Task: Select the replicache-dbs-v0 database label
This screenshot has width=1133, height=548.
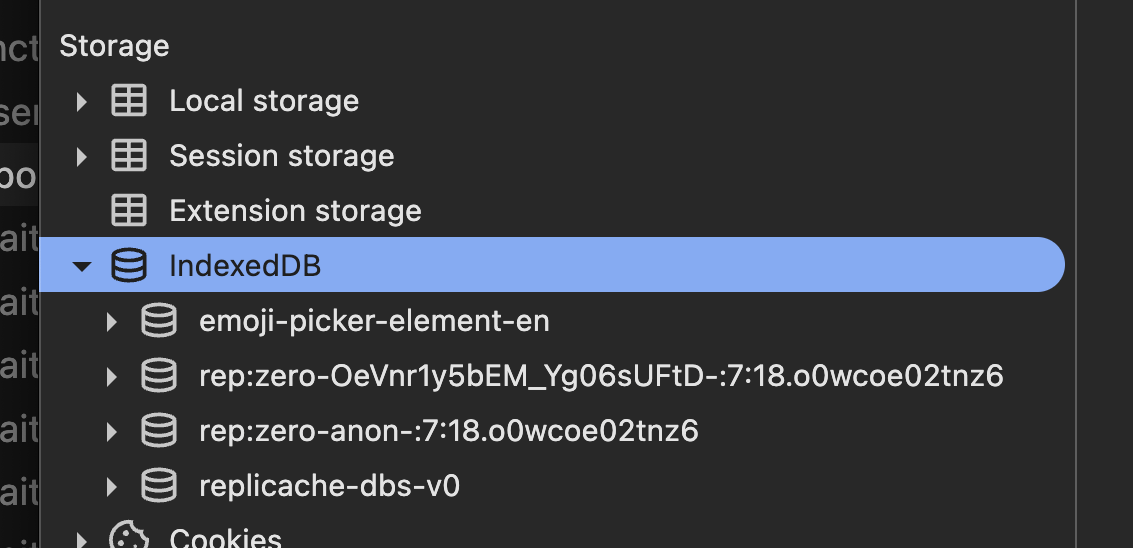Action: [x=329, y=486]
